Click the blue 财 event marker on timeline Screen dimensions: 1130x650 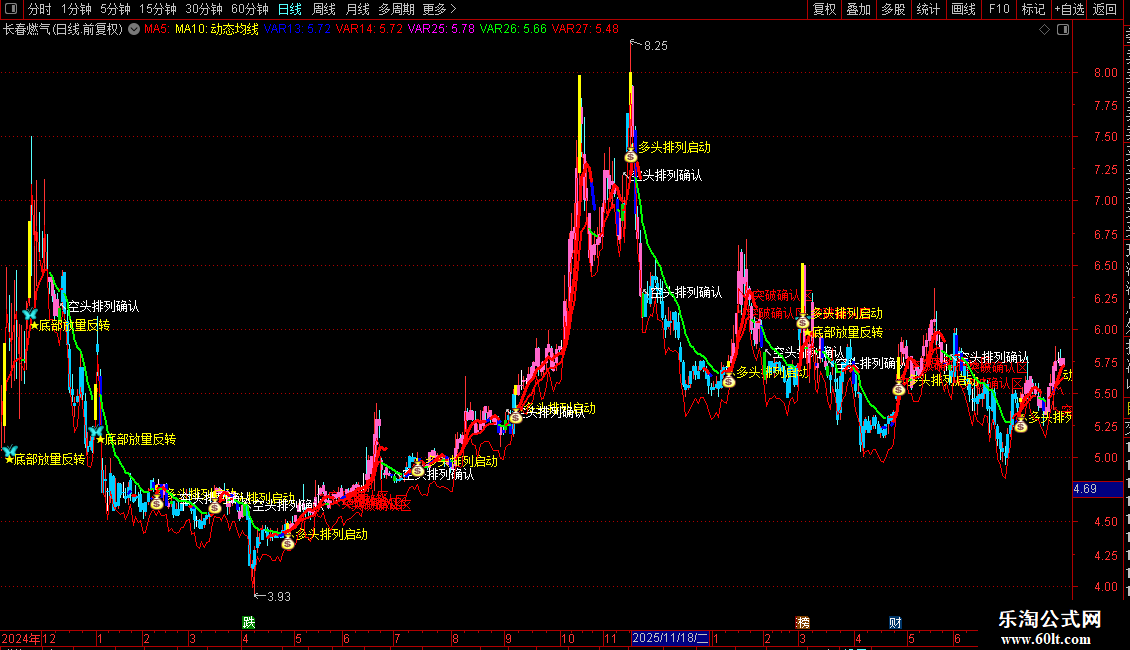[895, 622]
